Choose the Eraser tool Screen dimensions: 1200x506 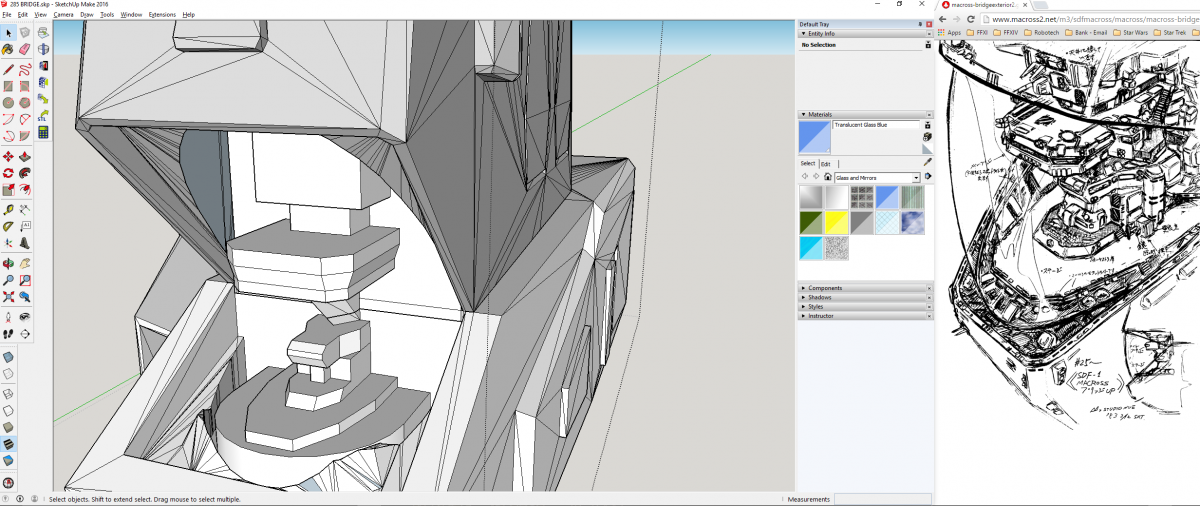pos(24,49)
